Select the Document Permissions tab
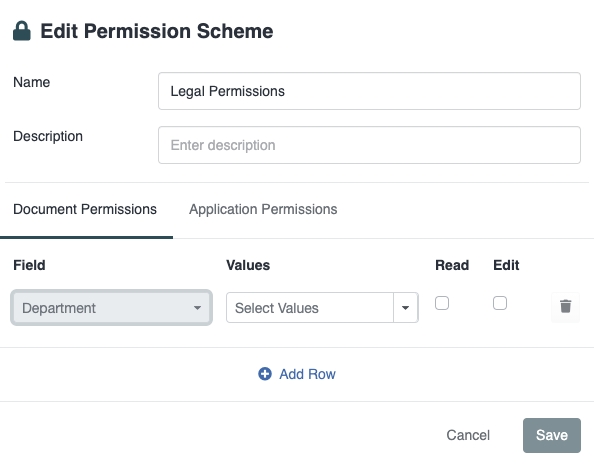The image size is (594, 467). [x=85, y=209]
